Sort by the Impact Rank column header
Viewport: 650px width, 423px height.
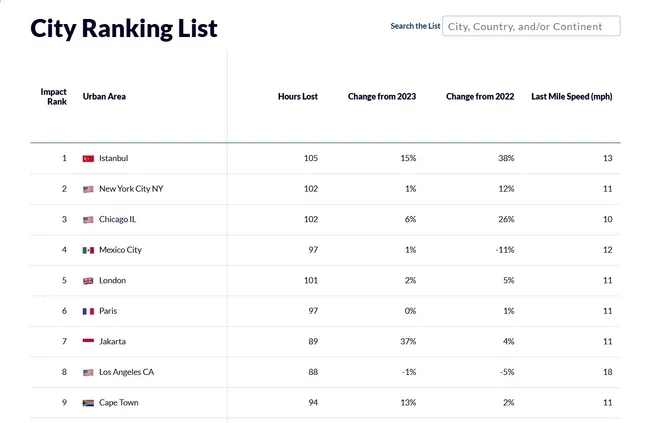(54, 97)
